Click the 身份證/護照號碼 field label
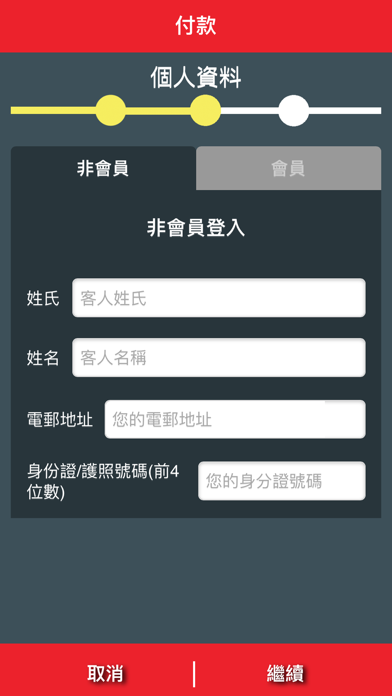 (x=103, y=481)
